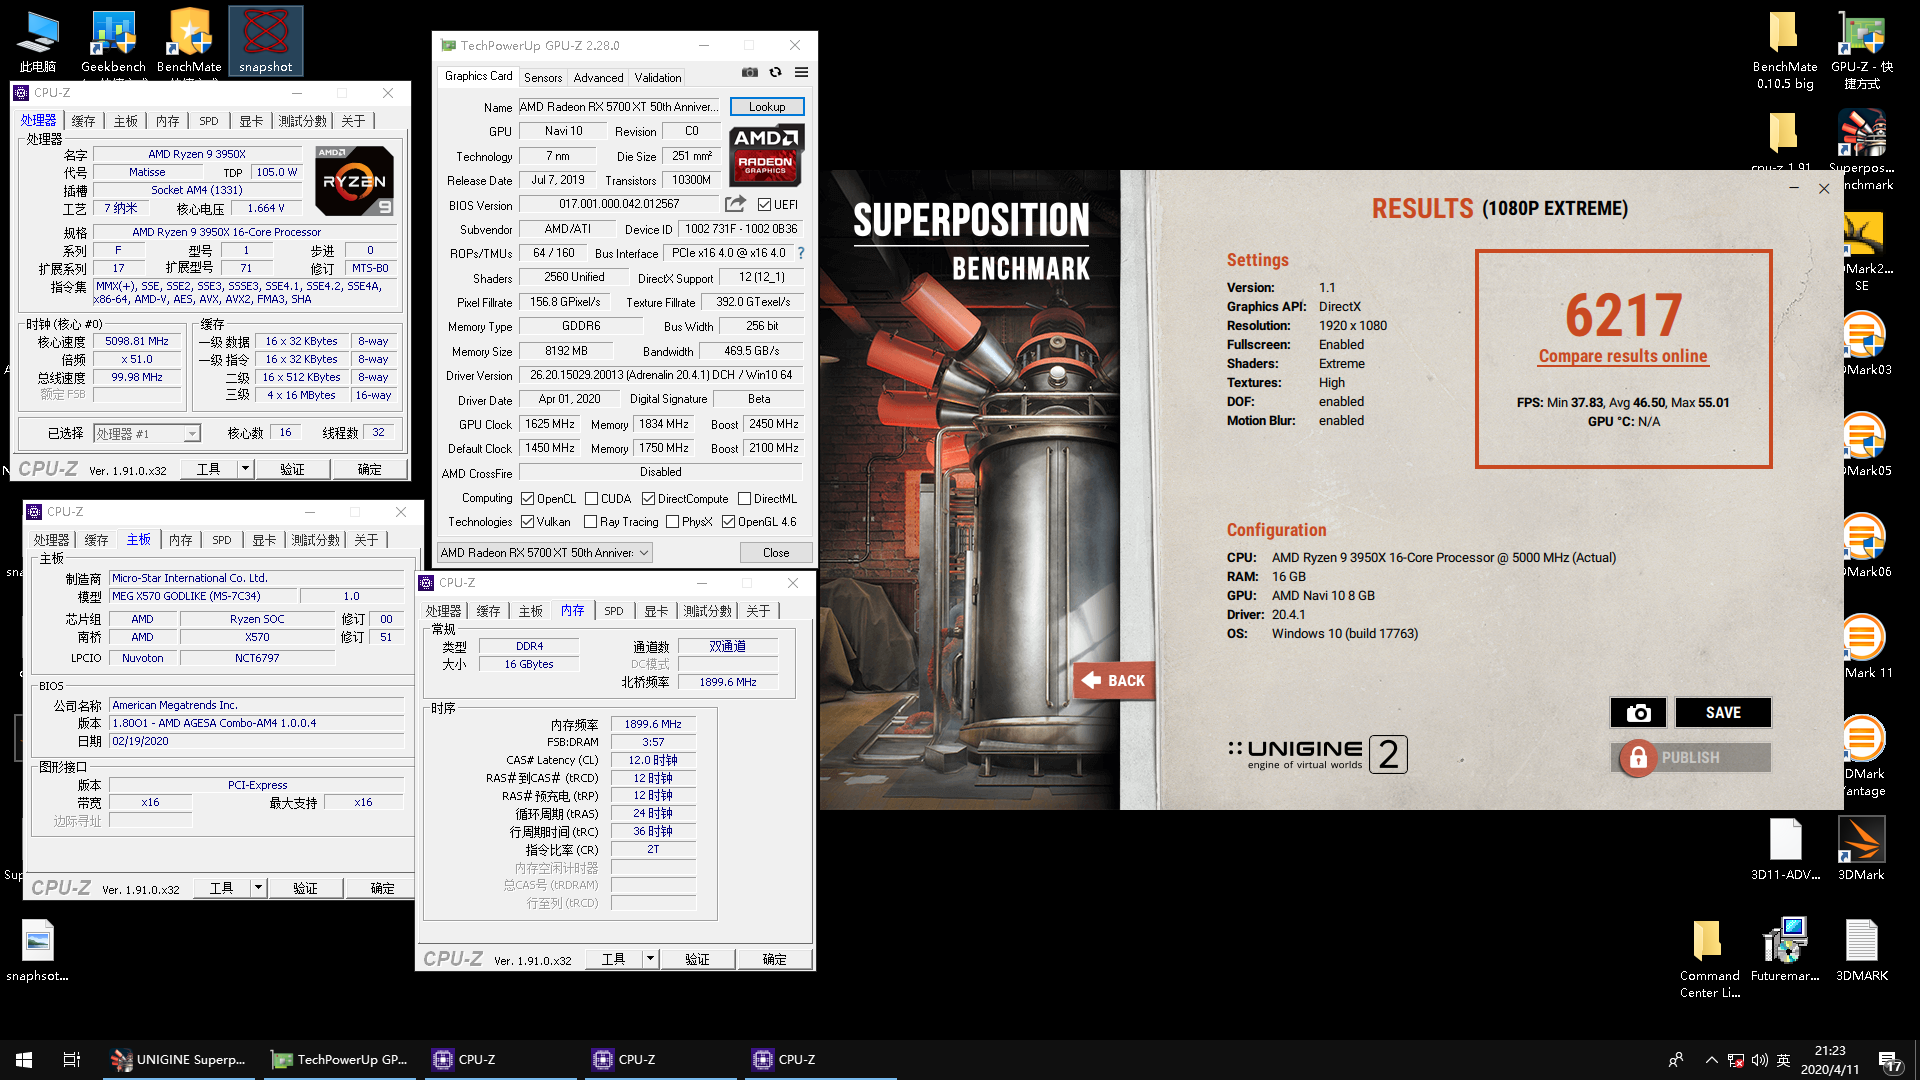
Task: Click GPU name field in GPU-Z
Action: [618, 107]
